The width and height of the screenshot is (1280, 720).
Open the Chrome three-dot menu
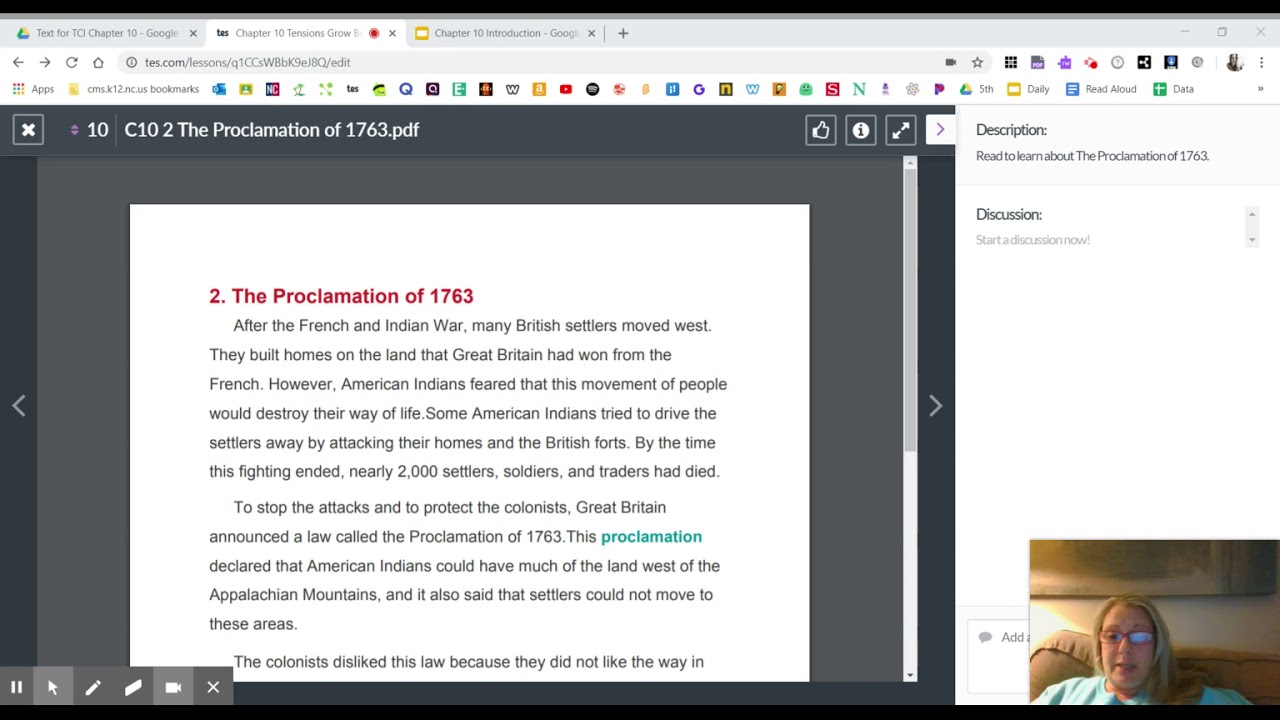coord(1262,62)
